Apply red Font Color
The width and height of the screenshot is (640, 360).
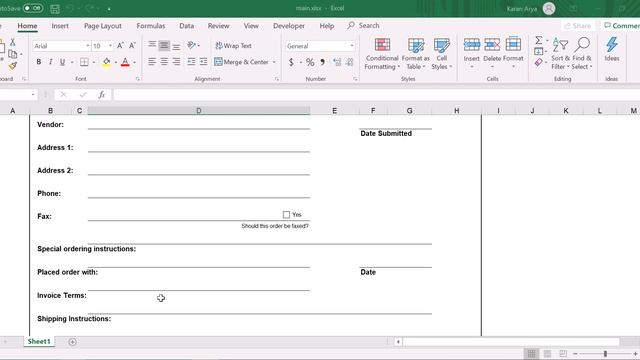point(125,62)
